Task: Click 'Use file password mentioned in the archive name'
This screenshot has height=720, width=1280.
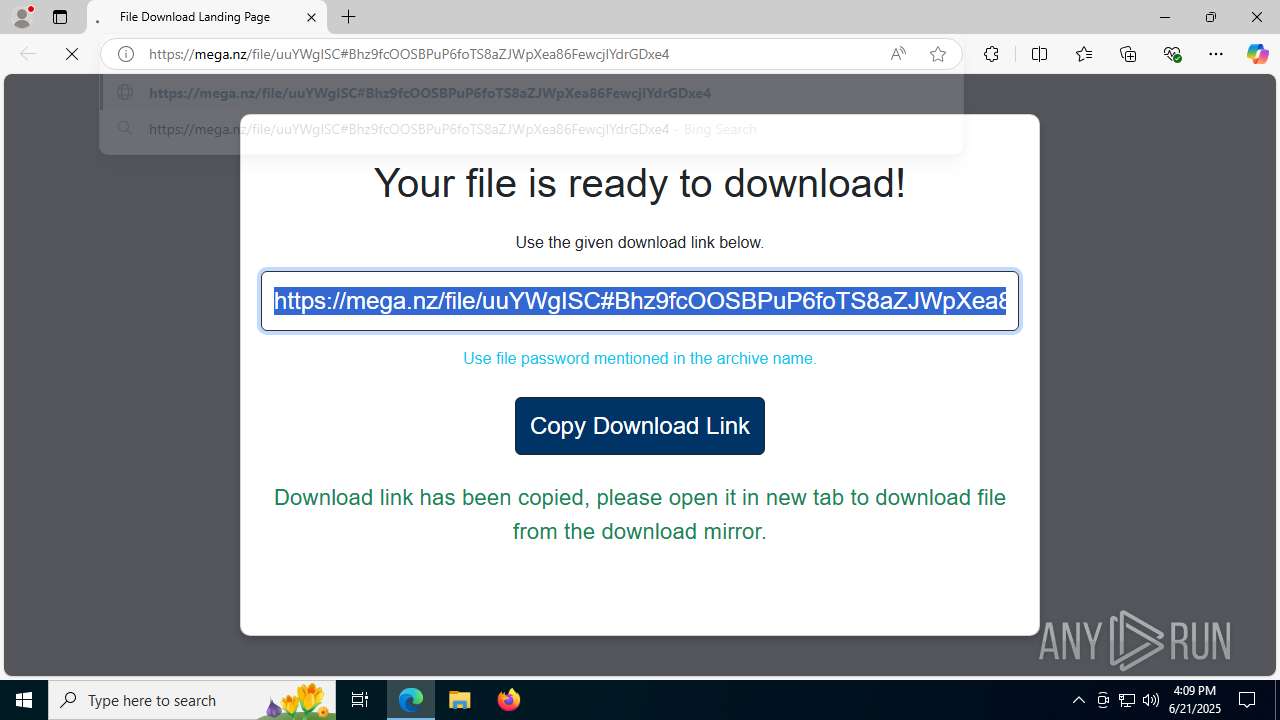Action: (640, 358)
